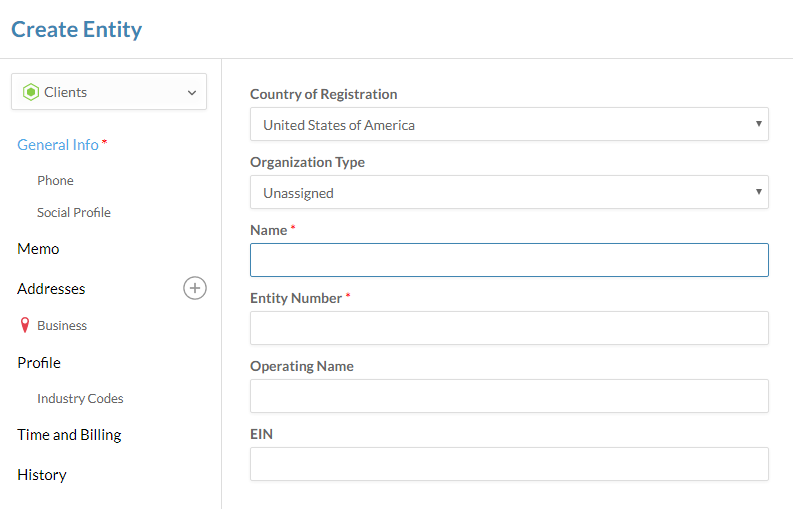Click the red location pin icon
The image size is (793, 509).
tap(25, 325)
